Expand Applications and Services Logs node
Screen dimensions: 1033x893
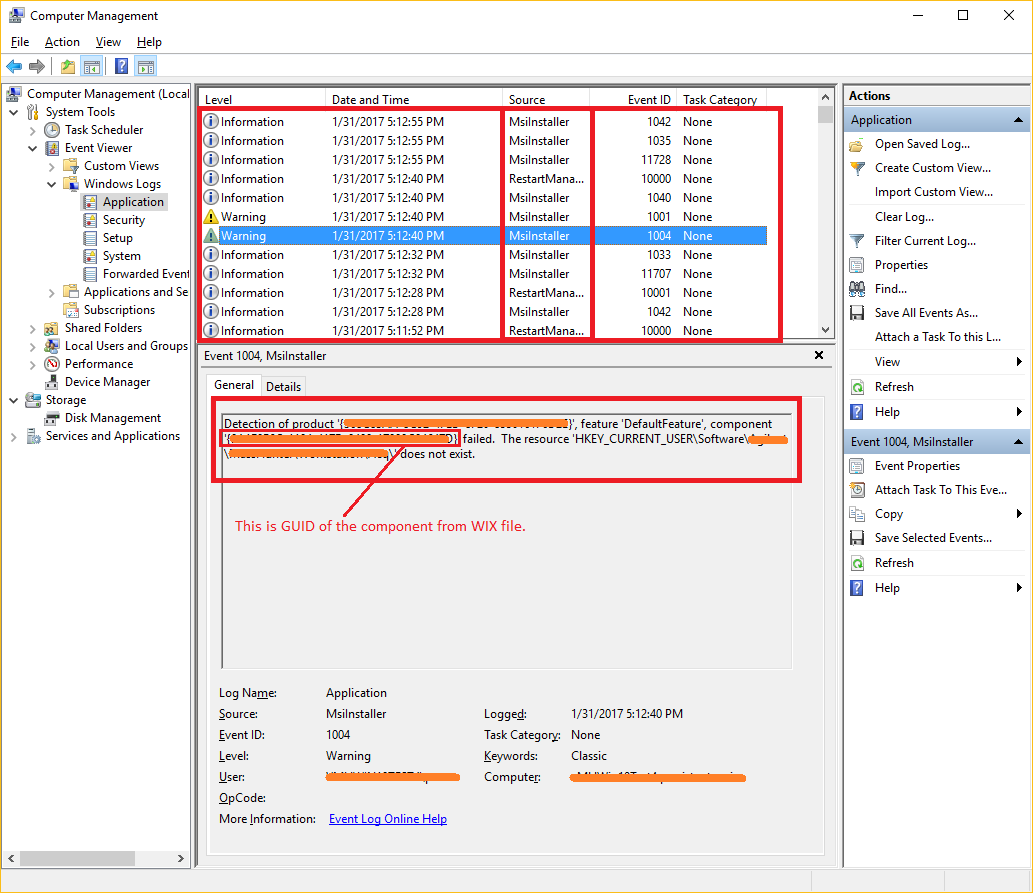[x=51, y=292]
